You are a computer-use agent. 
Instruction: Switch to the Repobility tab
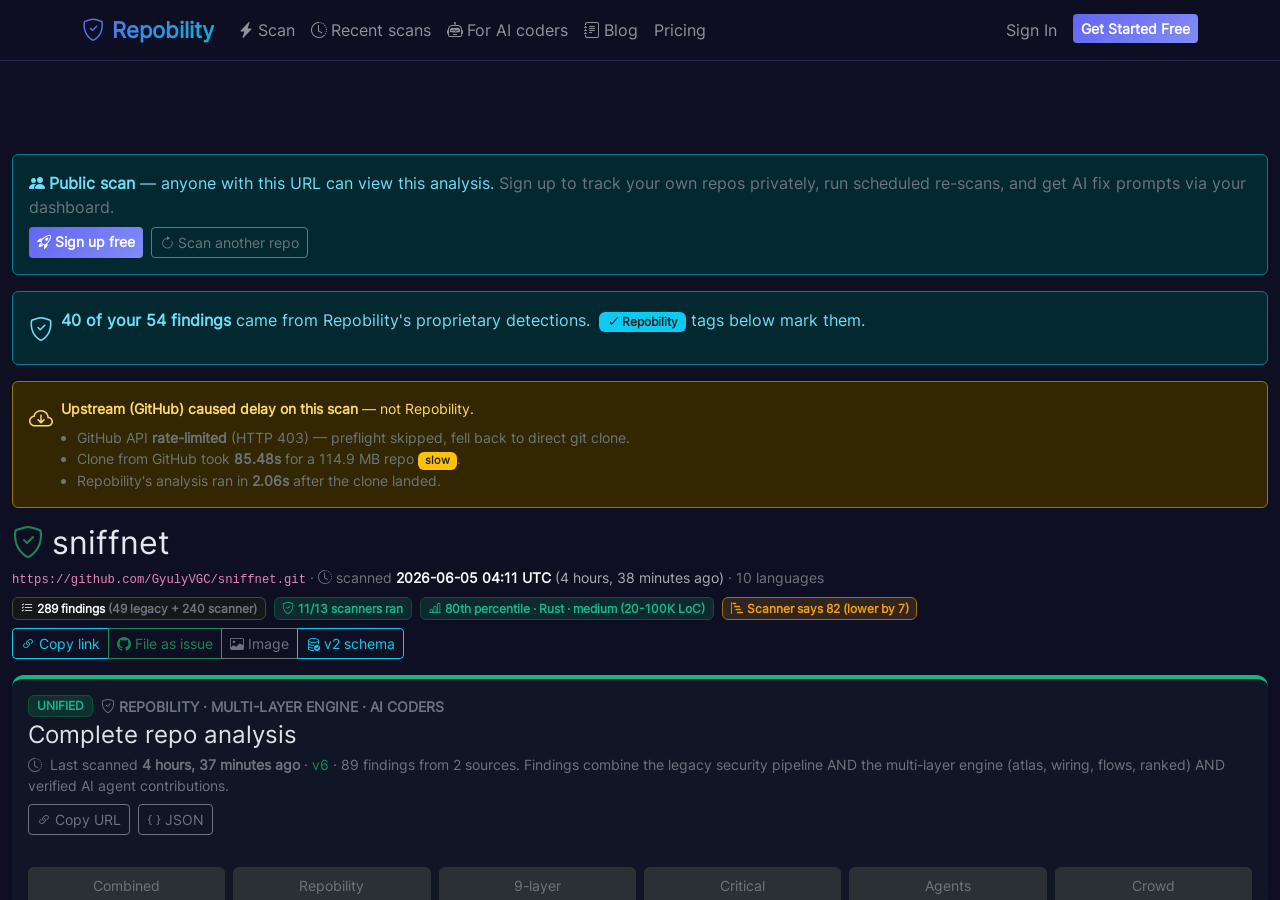[x=332, y=885]
